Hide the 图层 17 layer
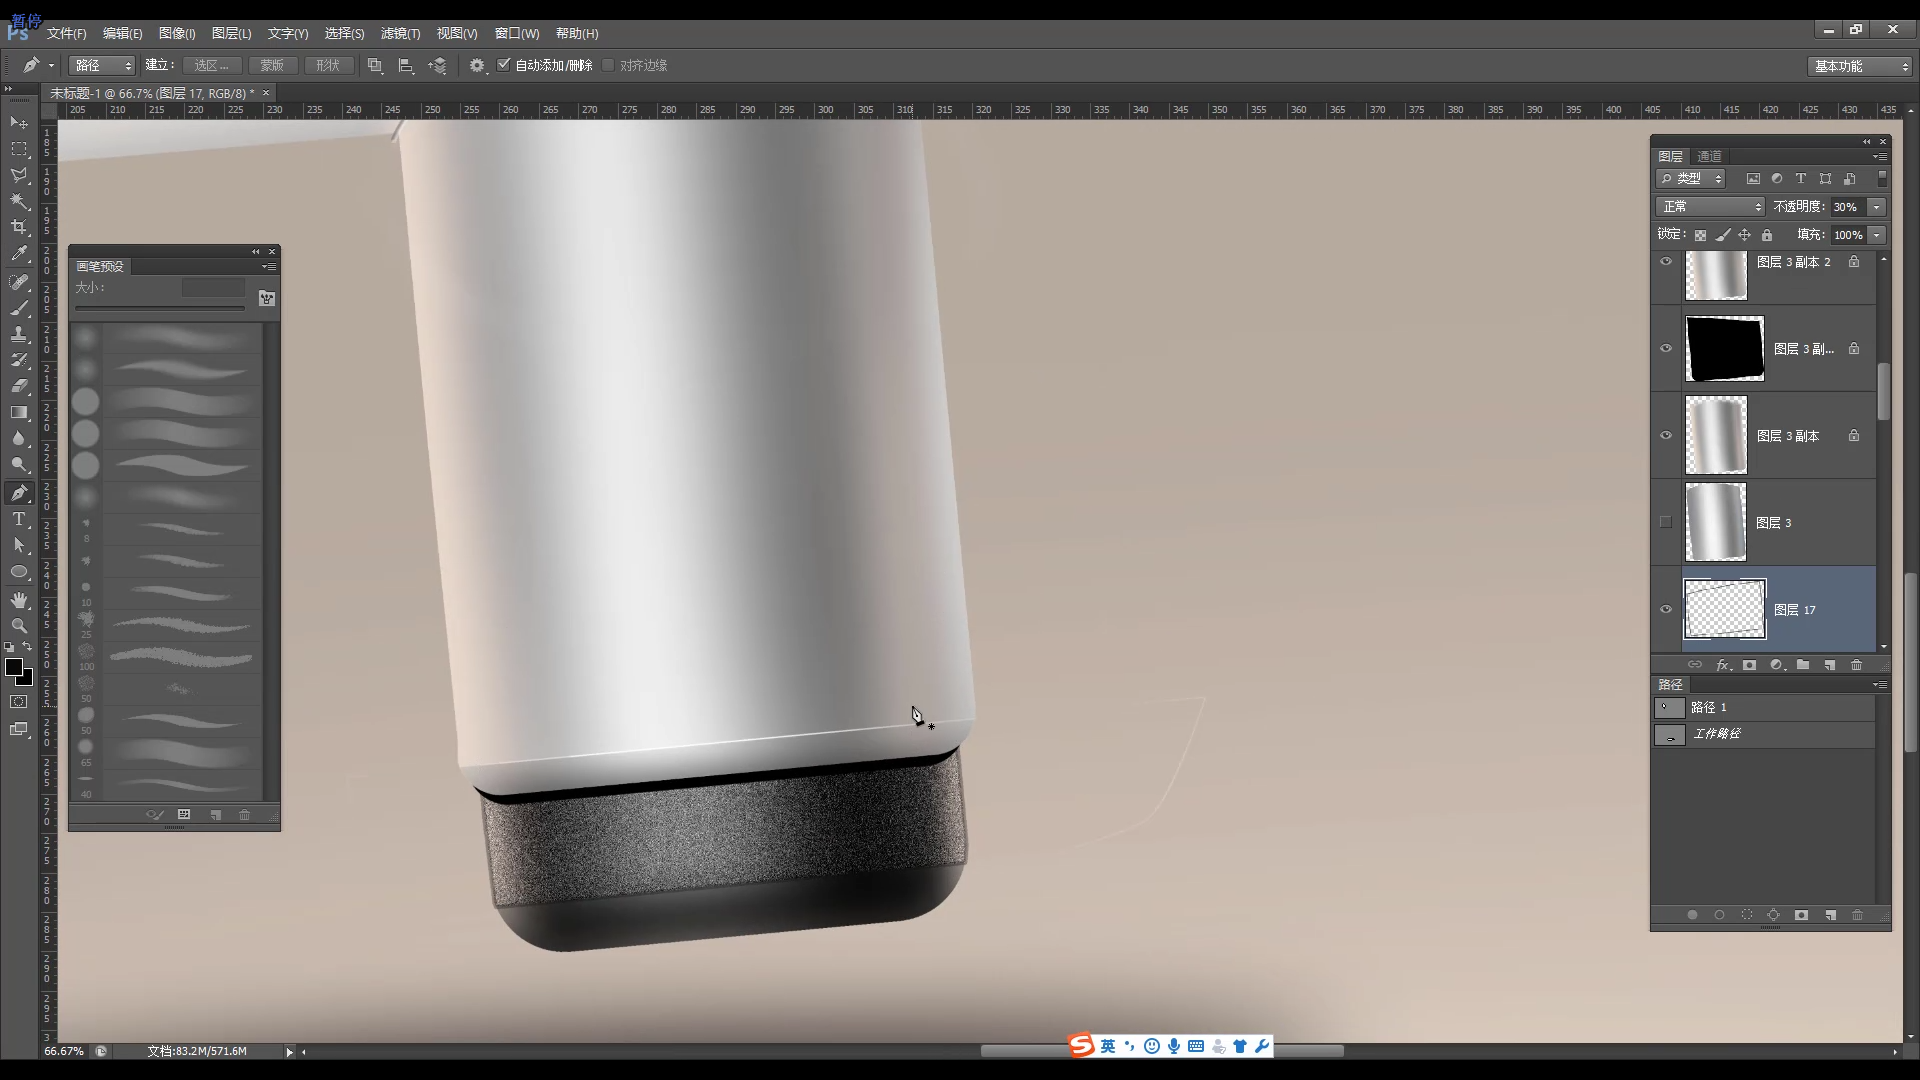 pyautogui.click(x=1665, y=609)
